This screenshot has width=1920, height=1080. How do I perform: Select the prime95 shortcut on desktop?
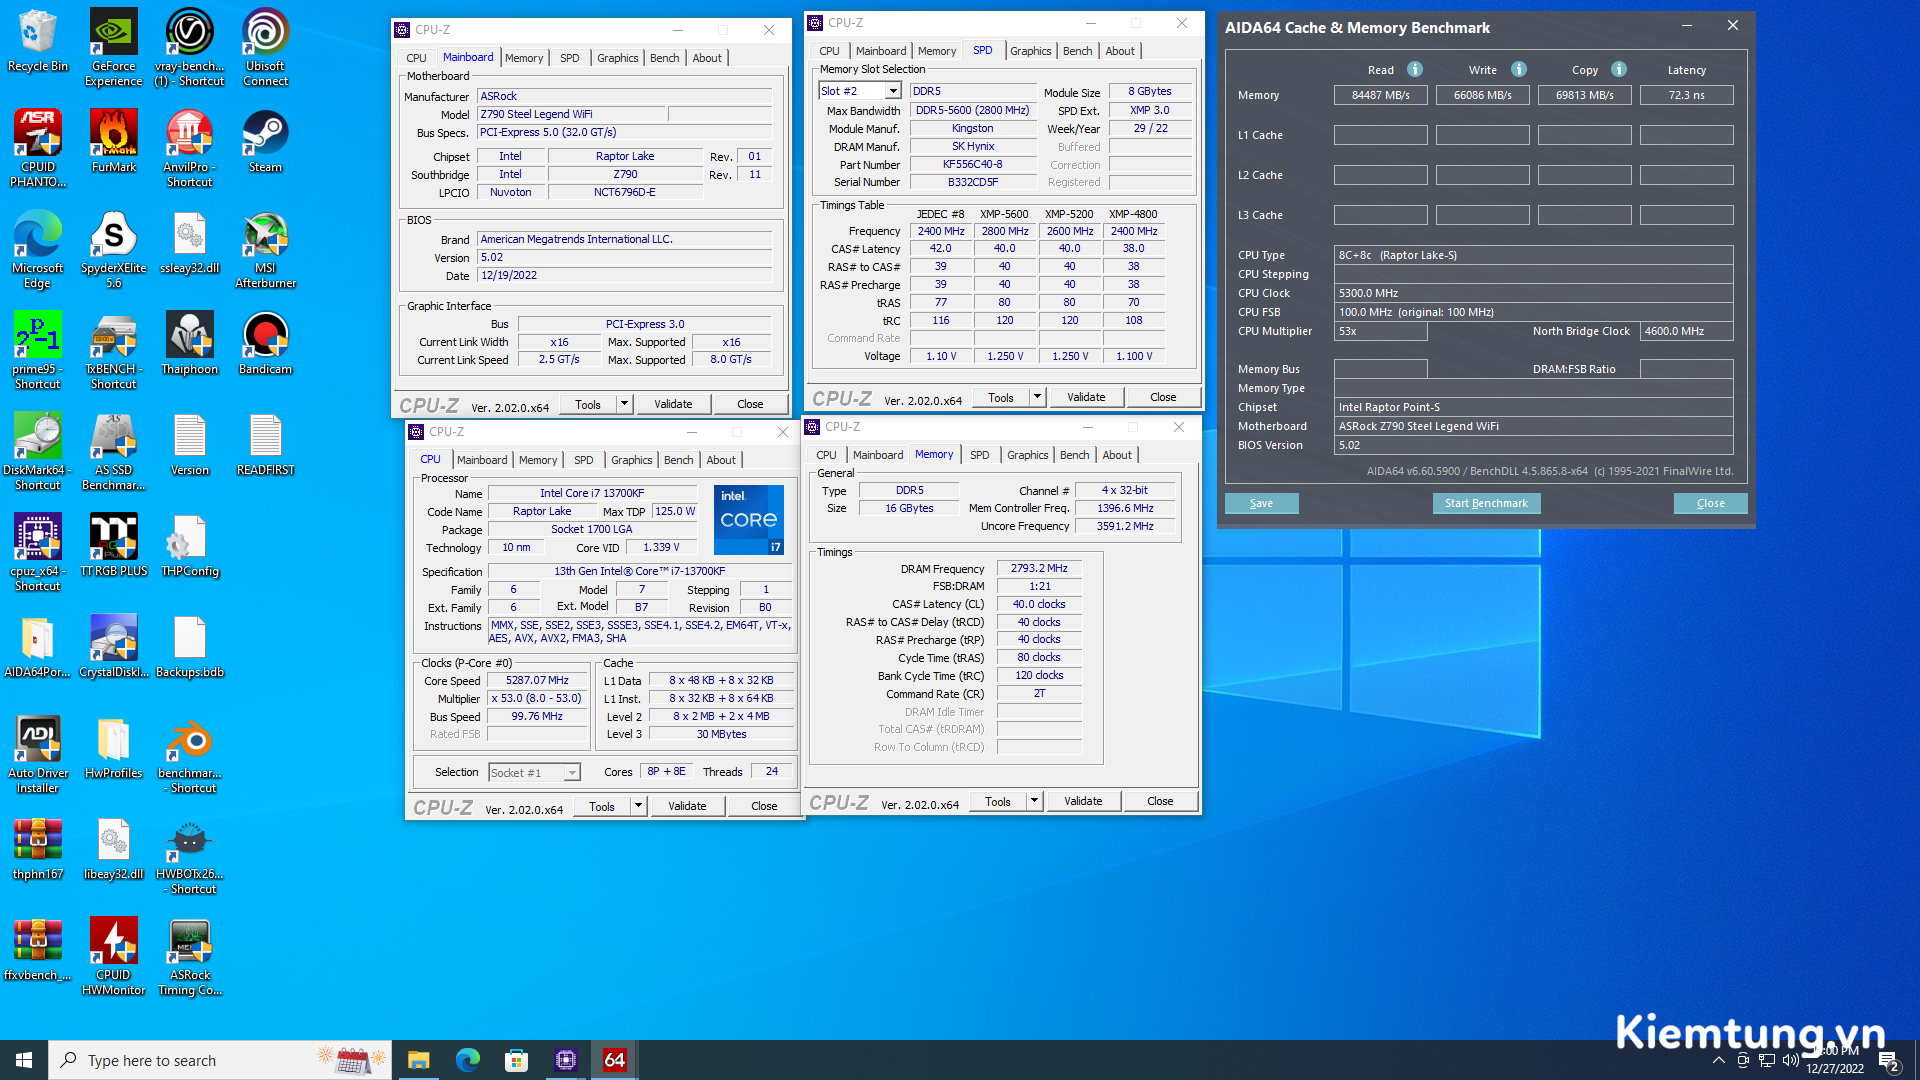coord(38,350)
